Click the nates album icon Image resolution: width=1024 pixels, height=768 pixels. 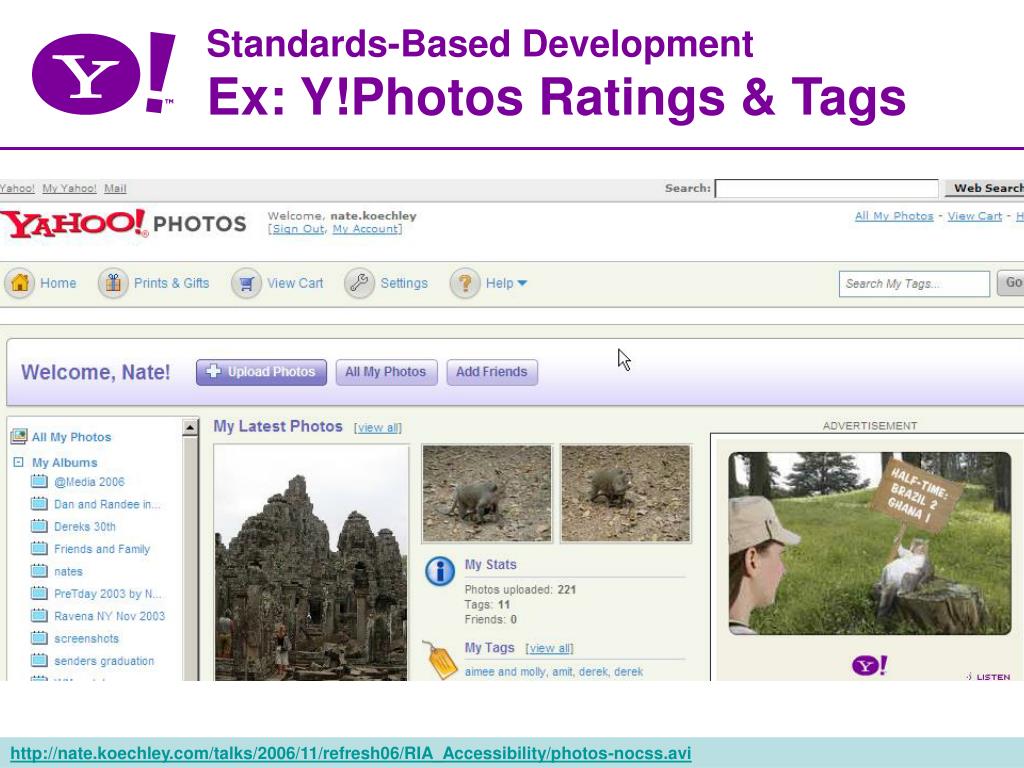tap(39, 571)
